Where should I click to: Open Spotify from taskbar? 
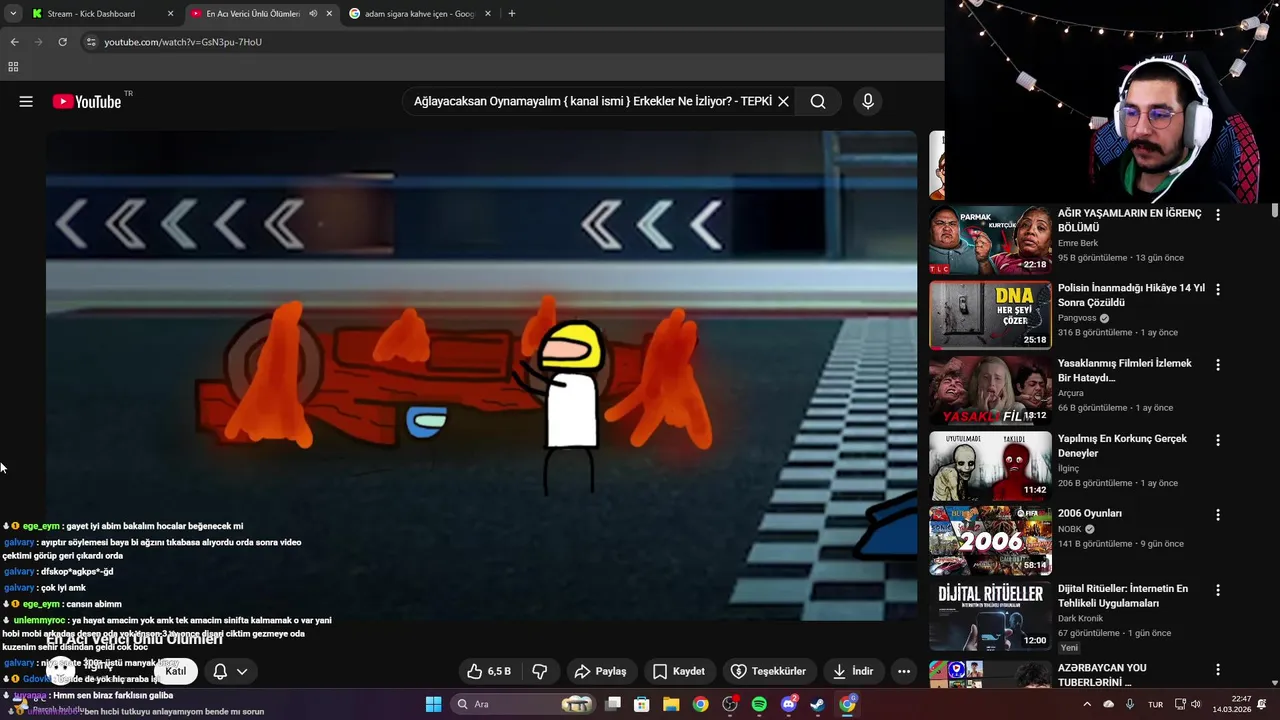759,704
